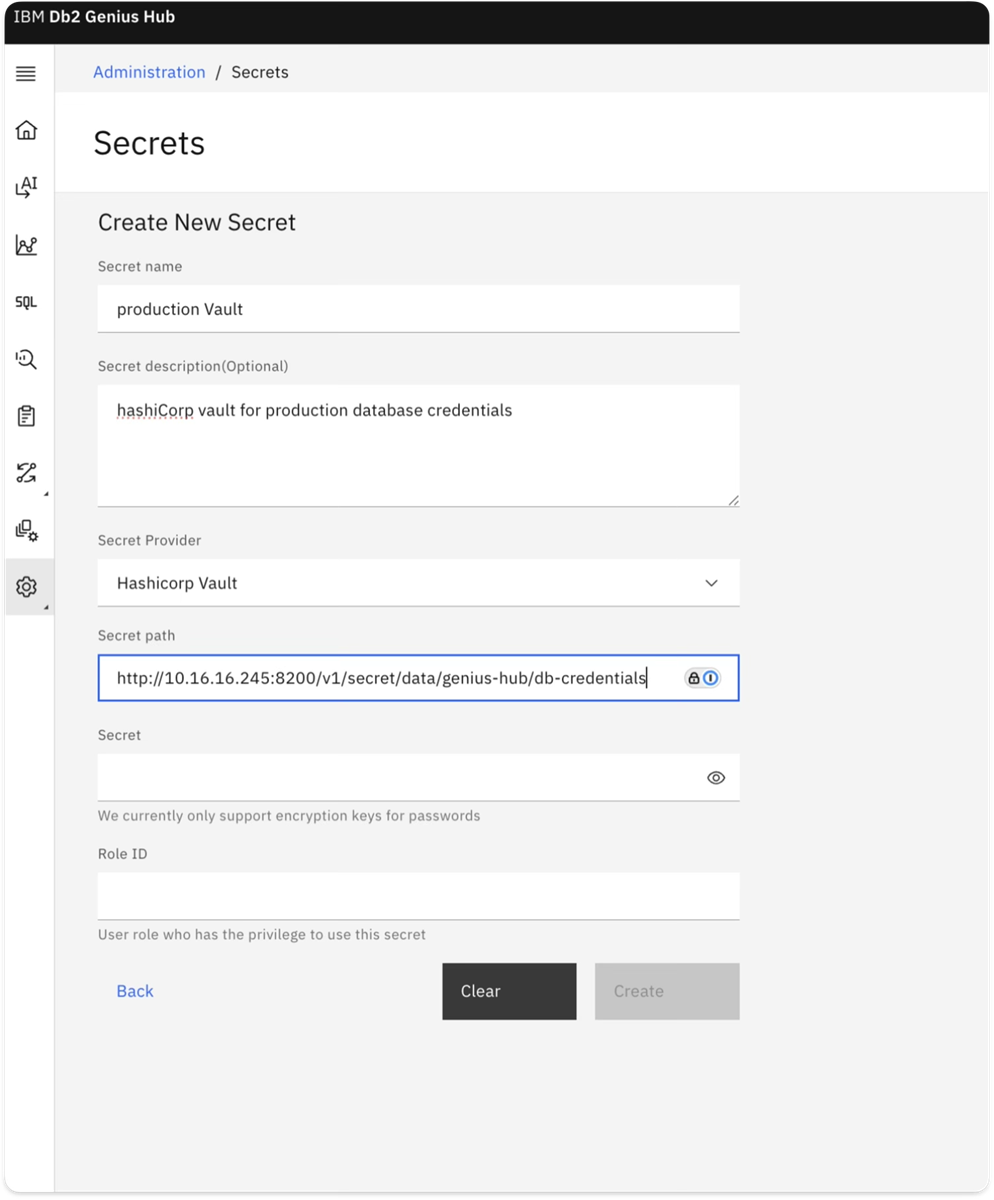This screenshot has height=1200, width=994.
Task: Click the Administration breadcrumb link
Action: (149, 72)
